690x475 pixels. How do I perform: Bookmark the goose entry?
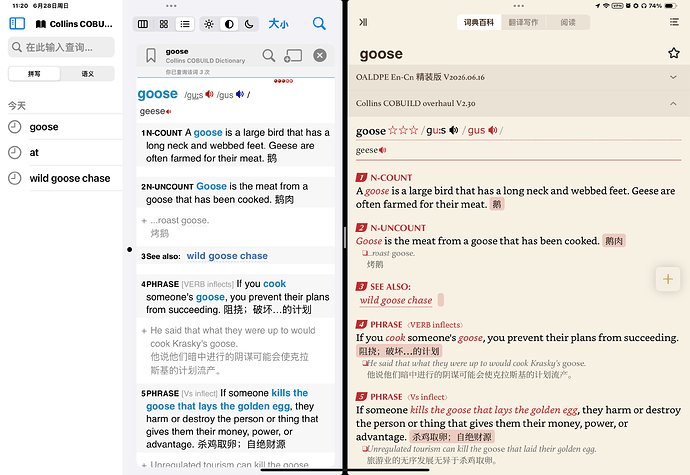151,55
